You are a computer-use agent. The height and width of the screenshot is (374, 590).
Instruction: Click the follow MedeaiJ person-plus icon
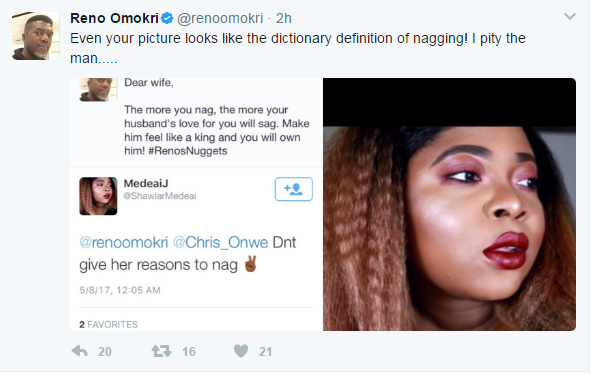click(x=293, y=189)
